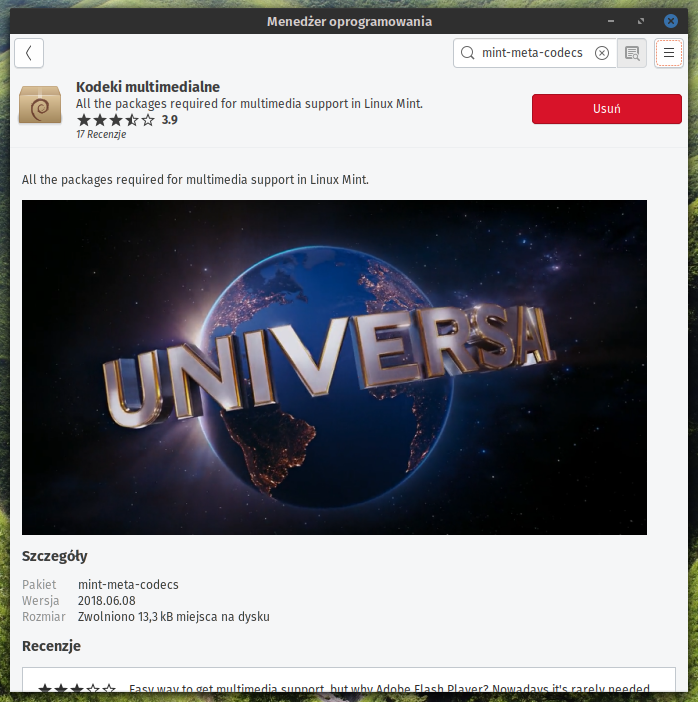Clear the search field text
This screenshot has height=702, width=698.
click(602, 53)
